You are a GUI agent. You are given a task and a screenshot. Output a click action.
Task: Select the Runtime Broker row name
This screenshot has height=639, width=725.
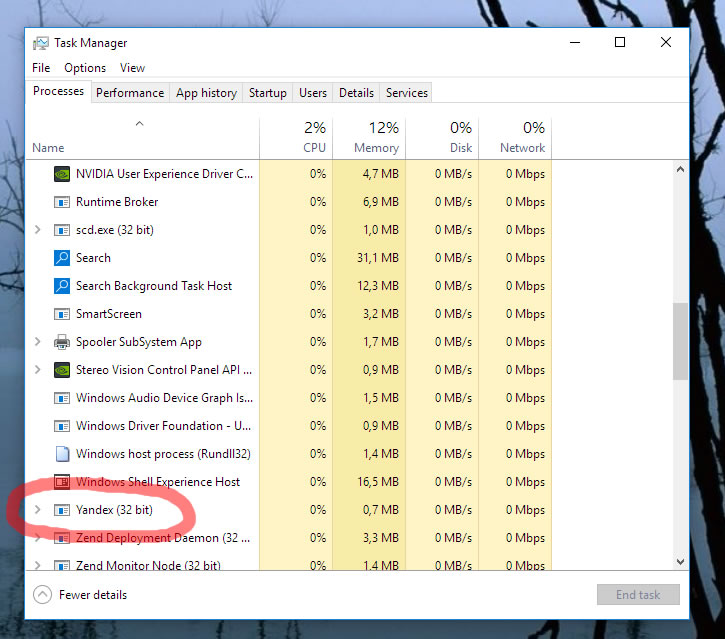[117, 202]
